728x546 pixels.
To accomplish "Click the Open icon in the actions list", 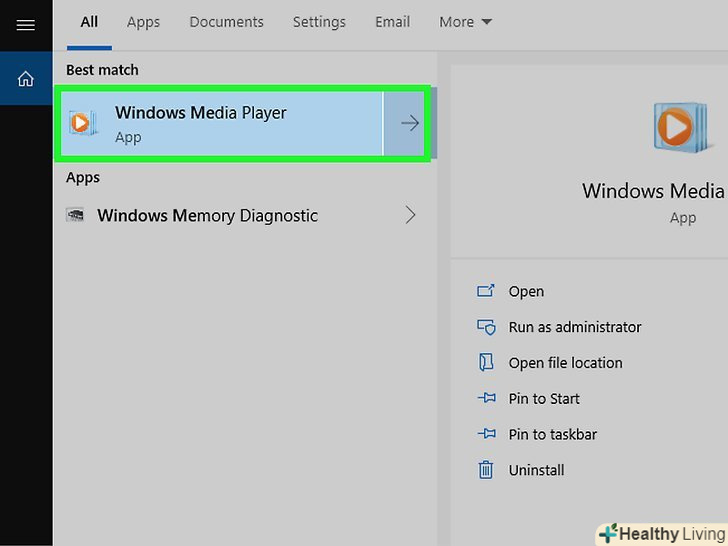I will [487, 291].
